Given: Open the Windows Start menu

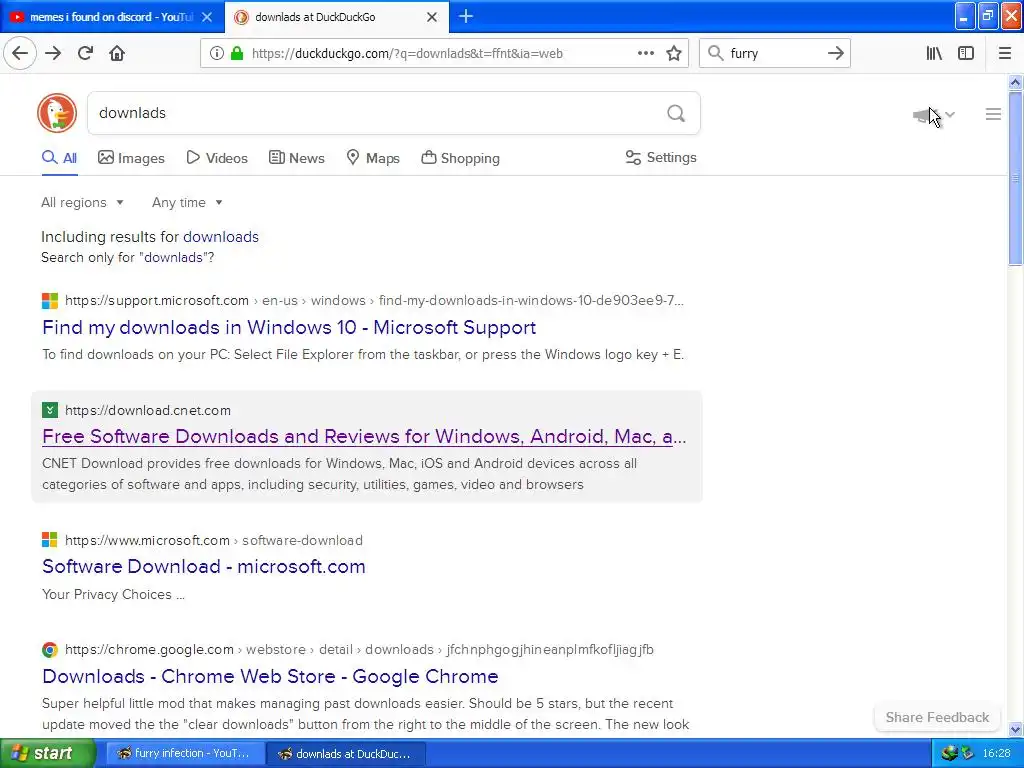Looking at the screenshot, I should (47, 753).
